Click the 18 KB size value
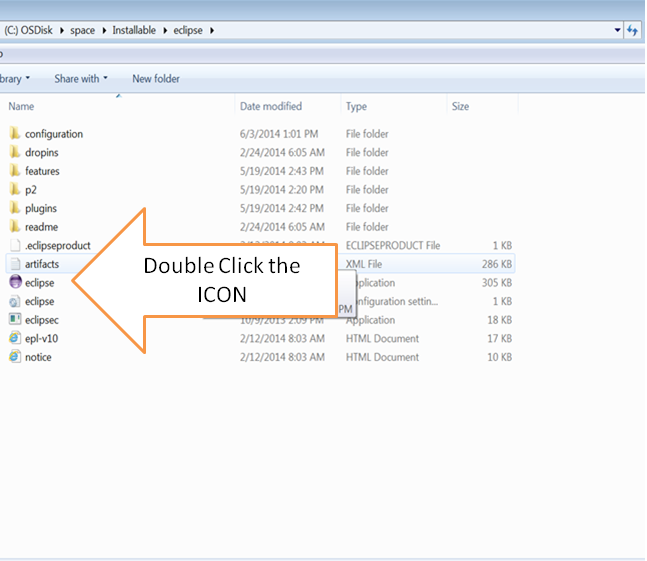Image resolution: width=647 pixels, height=561 pixels. coord(499,320)
